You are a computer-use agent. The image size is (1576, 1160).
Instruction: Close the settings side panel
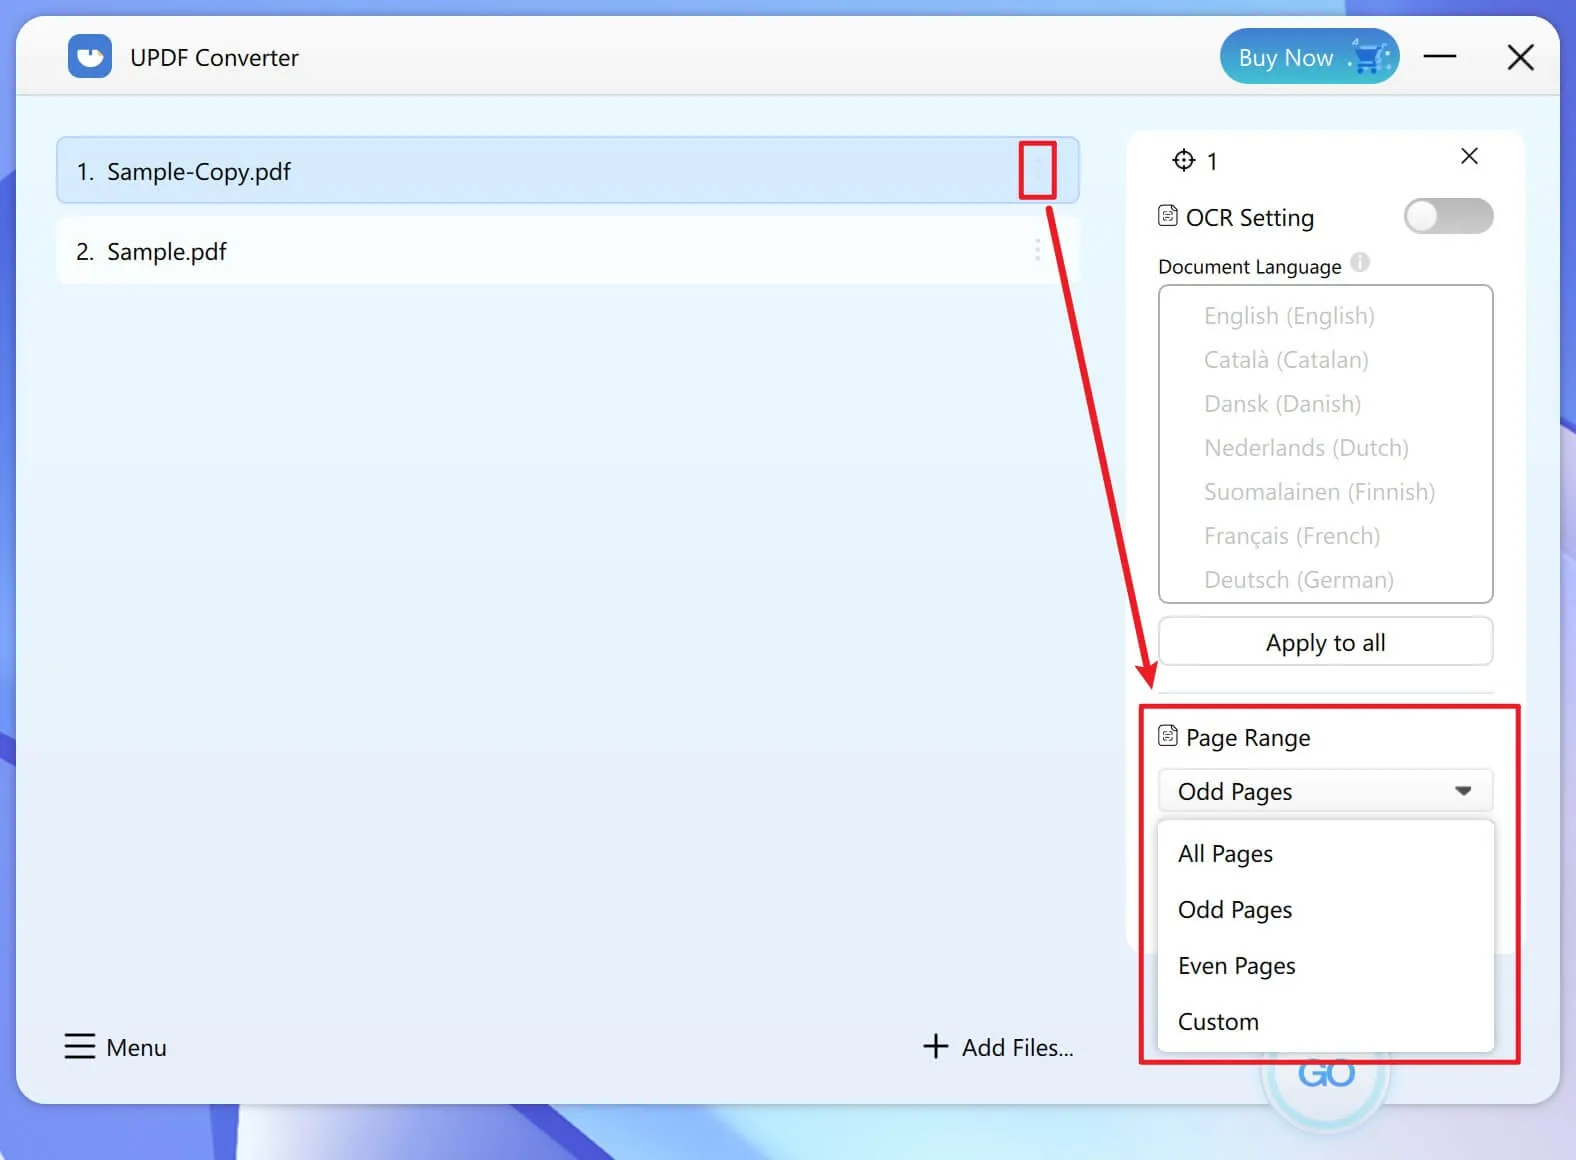1469,156
